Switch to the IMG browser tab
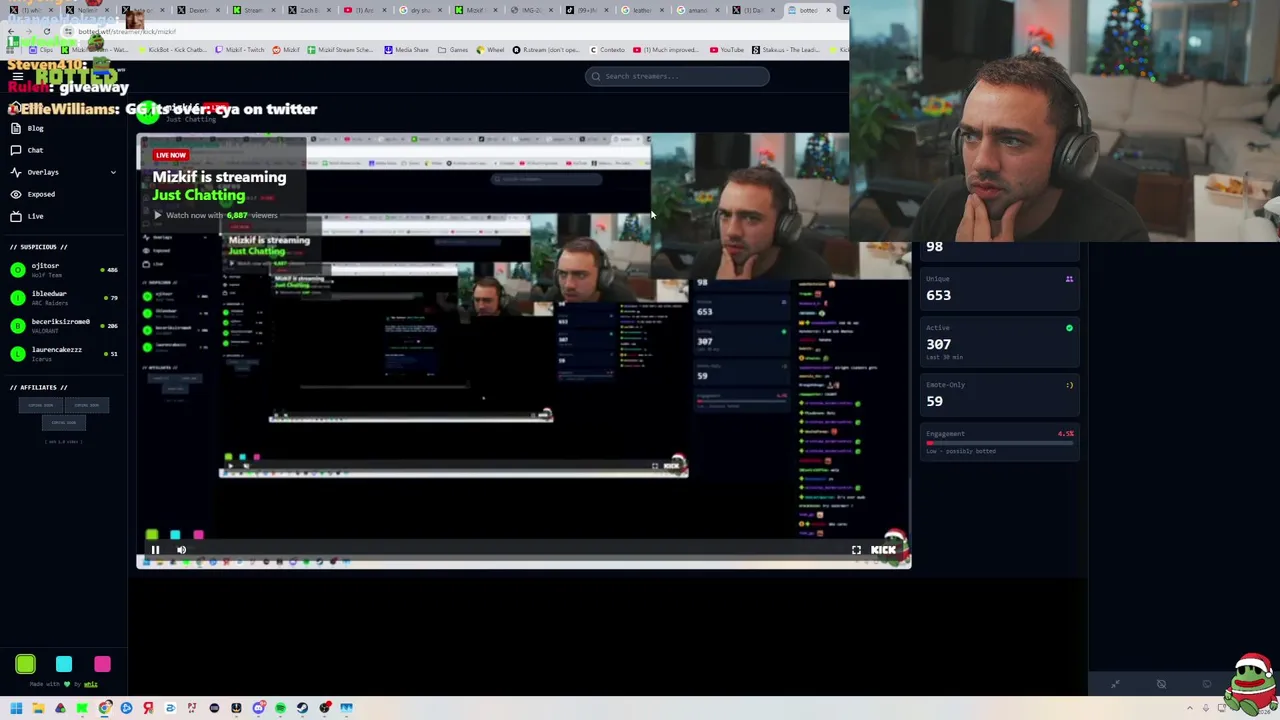 530,10
